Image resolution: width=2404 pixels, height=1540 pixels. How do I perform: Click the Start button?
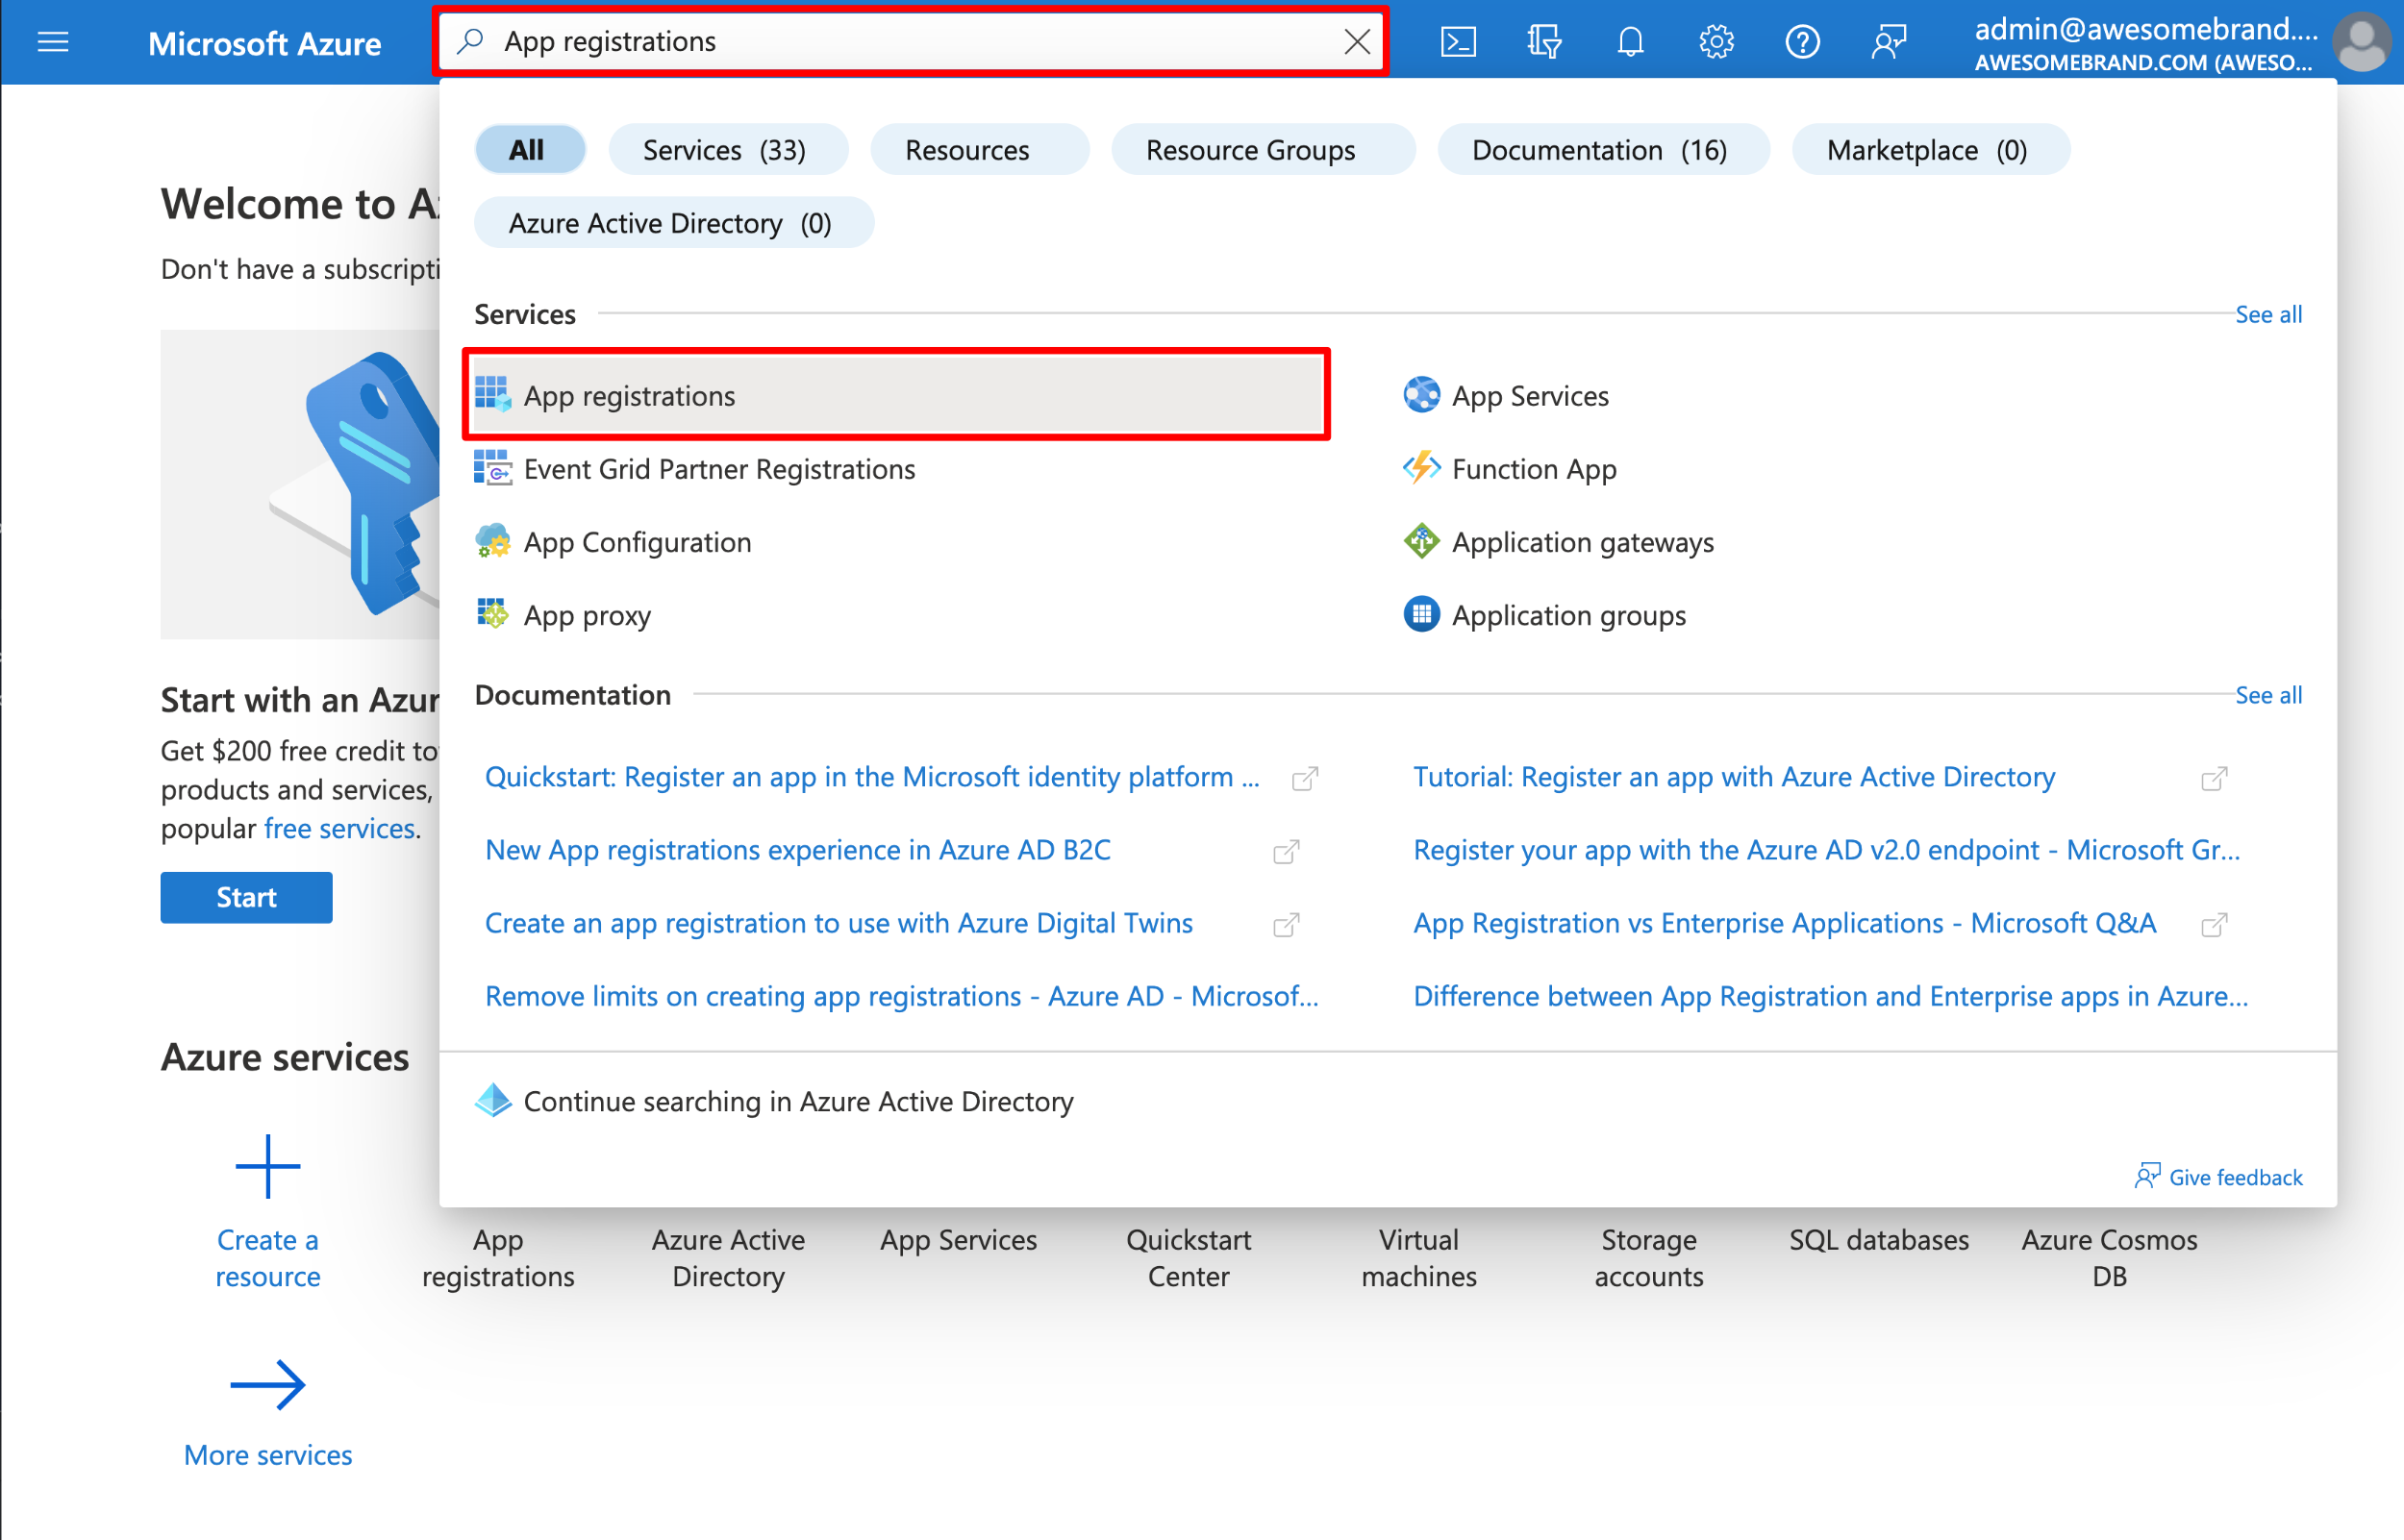246,896
